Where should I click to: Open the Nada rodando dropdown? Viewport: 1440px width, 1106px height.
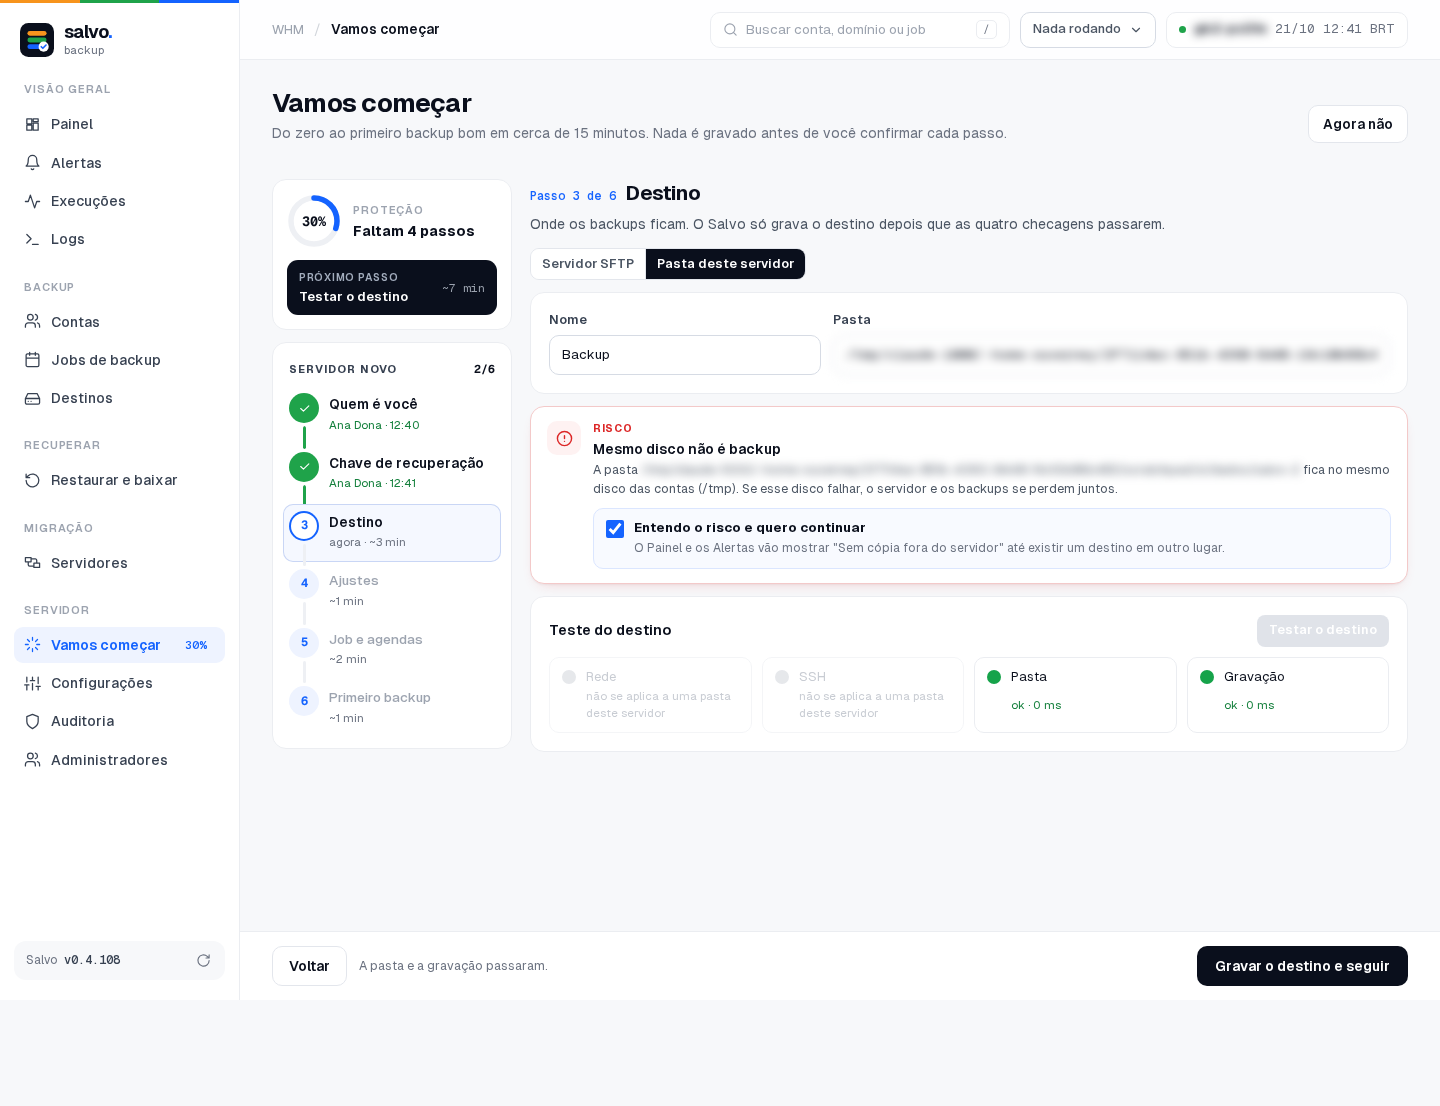click(1087, 30)
